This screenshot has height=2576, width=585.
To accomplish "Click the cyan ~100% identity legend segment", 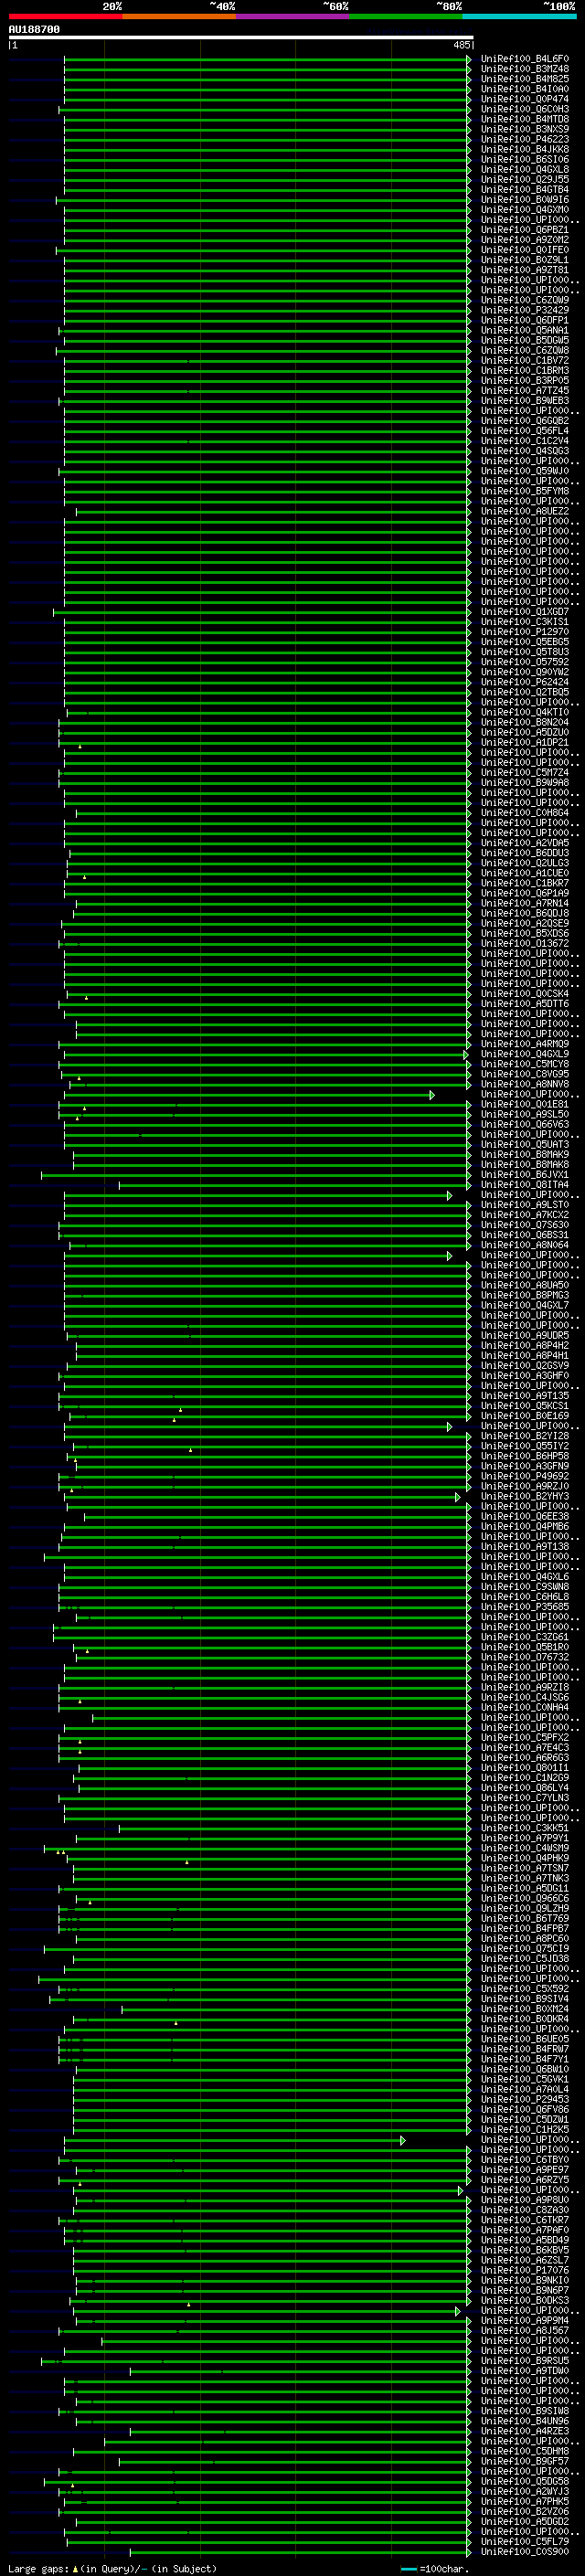I will [x=519, y=16].
